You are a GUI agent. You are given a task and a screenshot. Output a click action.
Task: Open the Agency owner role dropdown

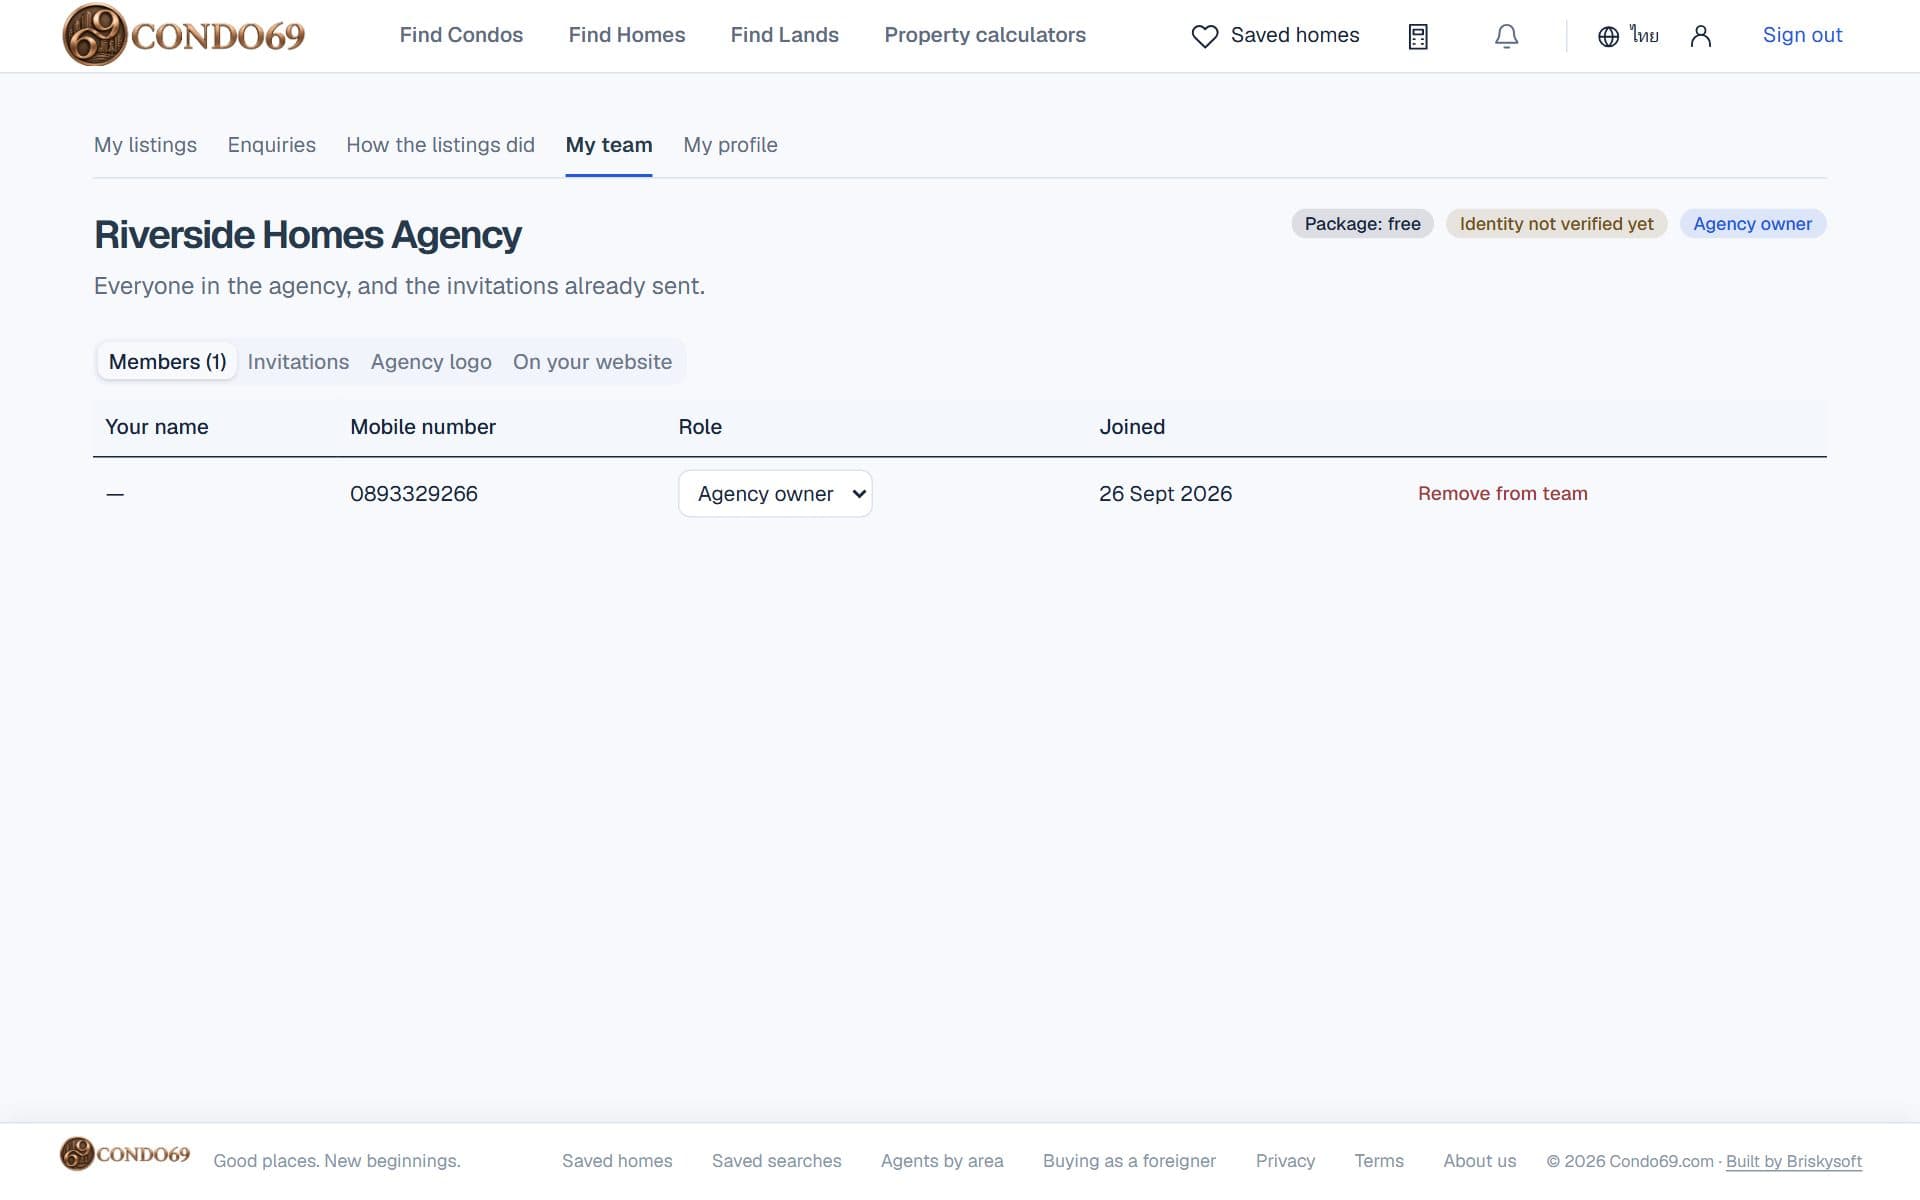775,494
